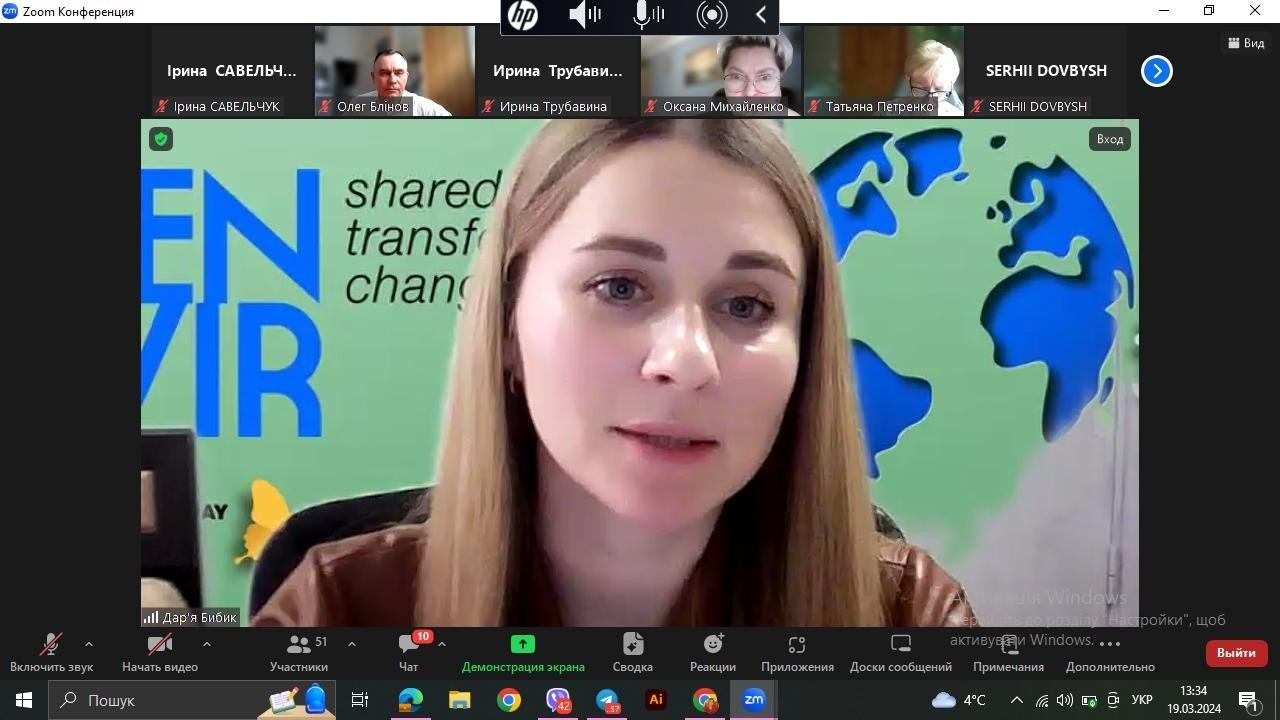
Task: Select Ирина Трубавина participant tile
Action: (558, 71)
